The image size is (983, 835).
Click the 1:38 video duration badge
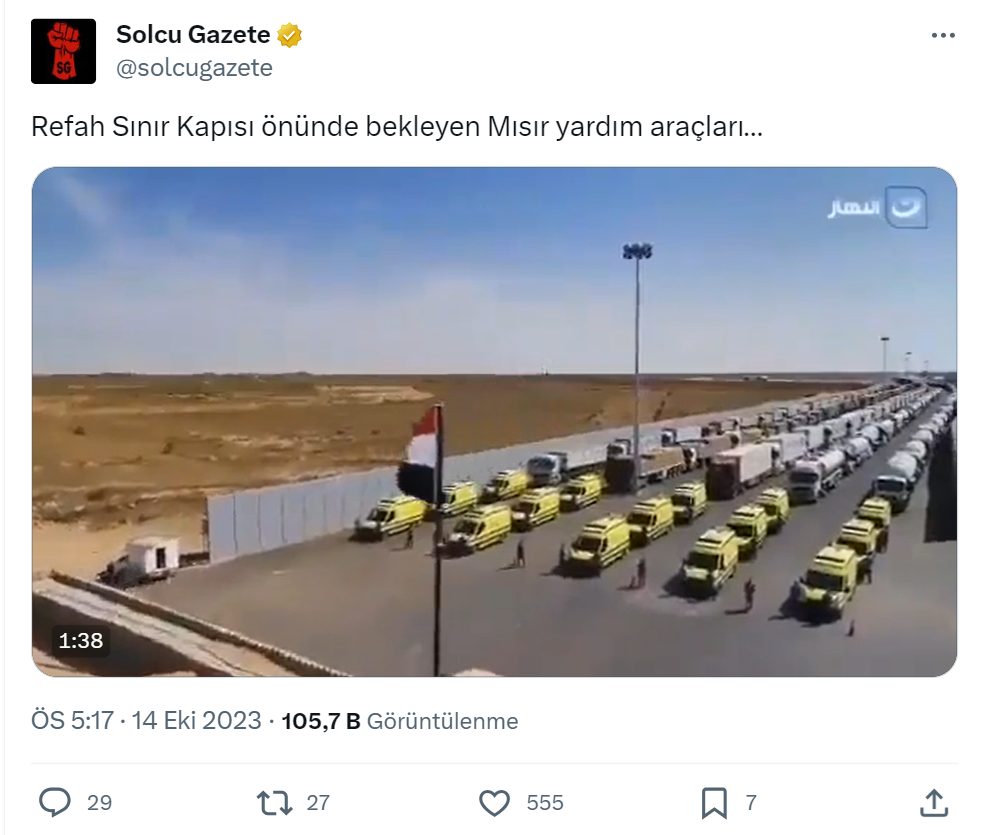pos(81,641)
